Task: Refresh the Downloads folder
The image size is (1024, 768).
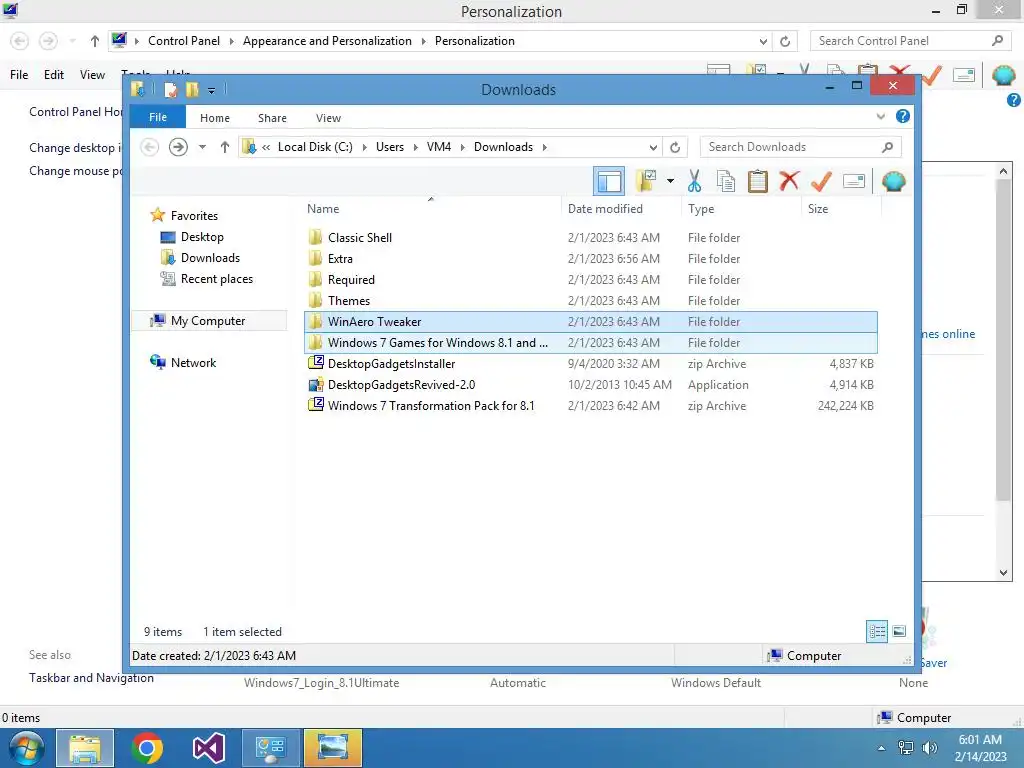Action: tap(675, 147)
